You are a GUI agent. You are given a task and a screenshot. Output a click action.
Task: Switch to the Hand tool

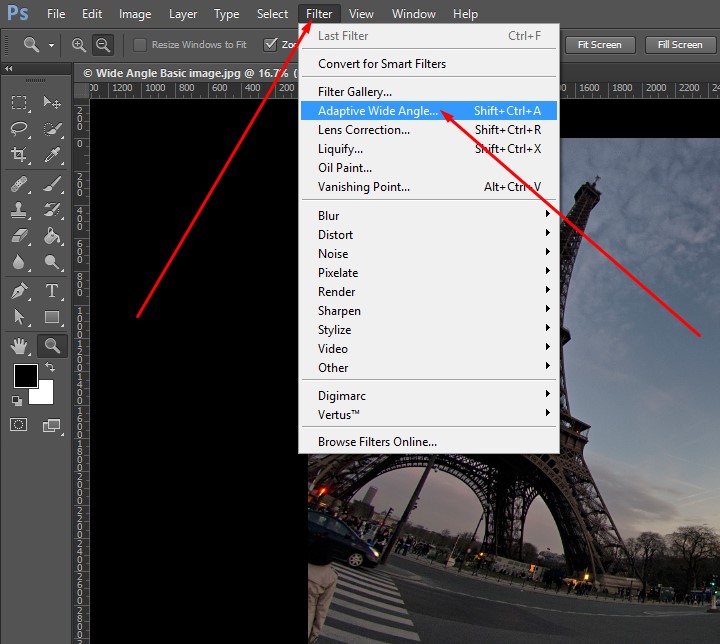19,346
